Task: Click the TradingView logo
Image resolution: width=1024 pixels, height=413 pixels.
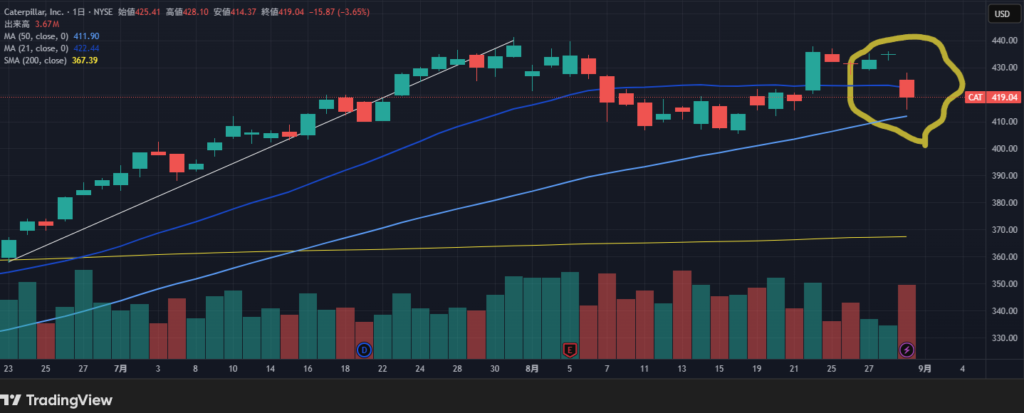Action: click(57, 400)
